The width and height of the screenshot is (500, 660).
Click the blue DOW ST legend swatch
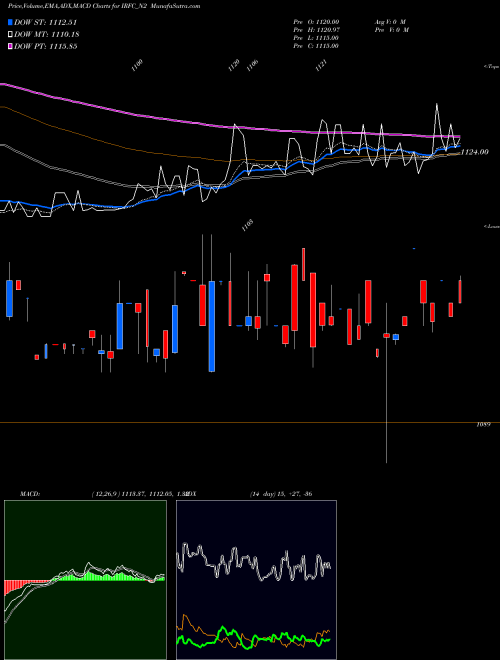pyautogui.click(x=10, y=22)
